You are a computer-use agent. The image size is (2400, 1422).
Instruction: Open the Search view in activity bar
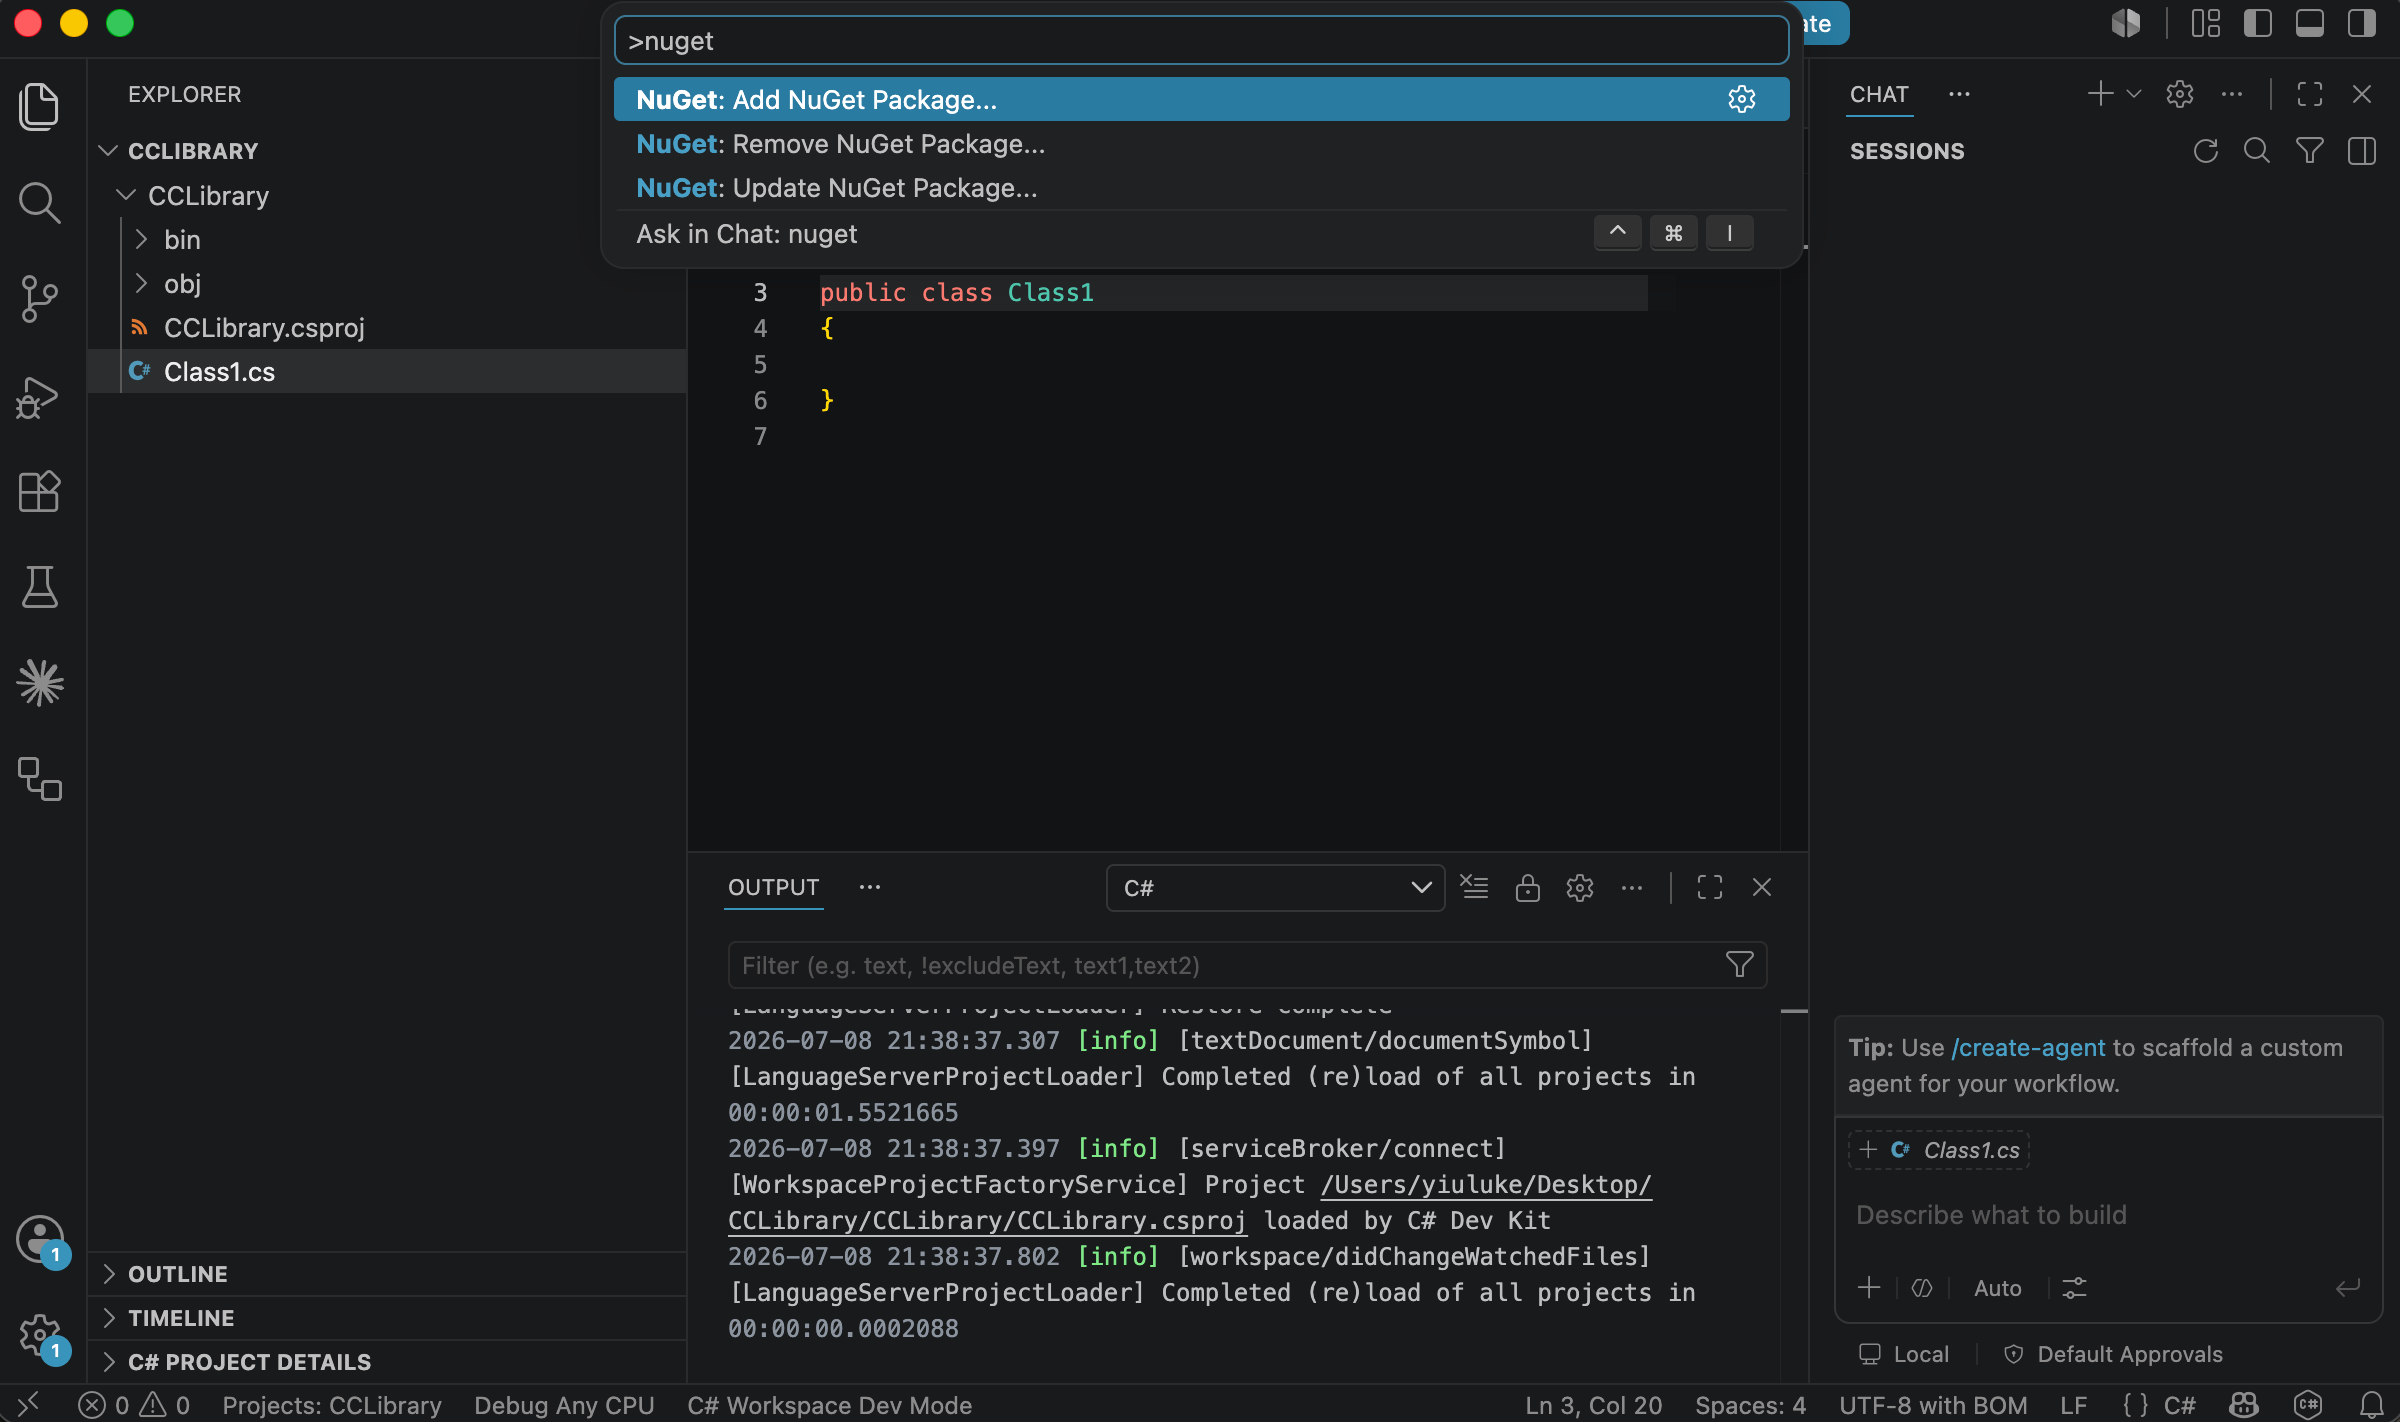click(x=40, y=202)
